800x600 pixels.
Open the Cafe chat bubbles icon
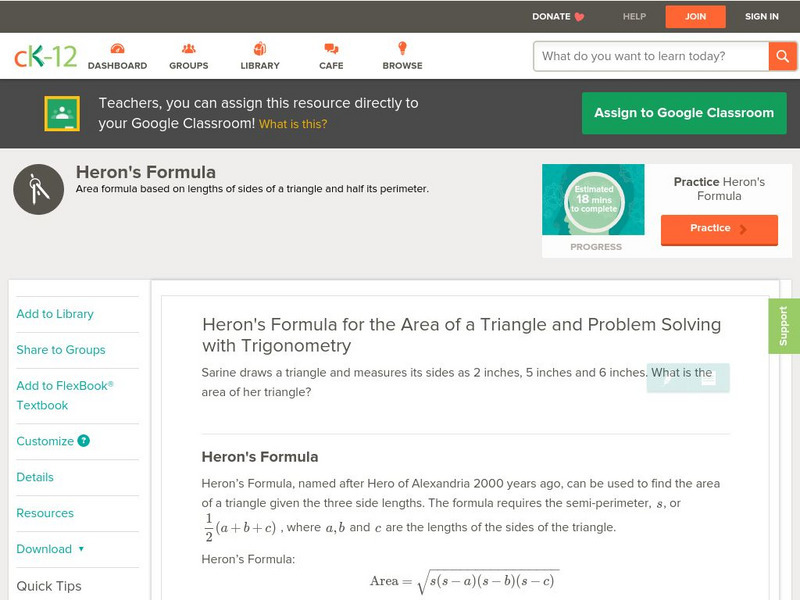click(x=331, y=49)
